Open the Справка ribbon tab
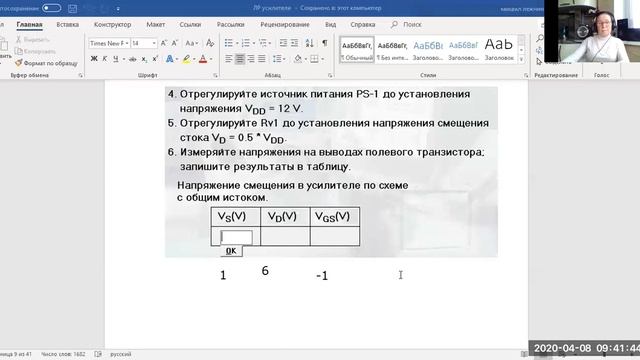Viewport: 640px width, 360px height. [362, 24]
